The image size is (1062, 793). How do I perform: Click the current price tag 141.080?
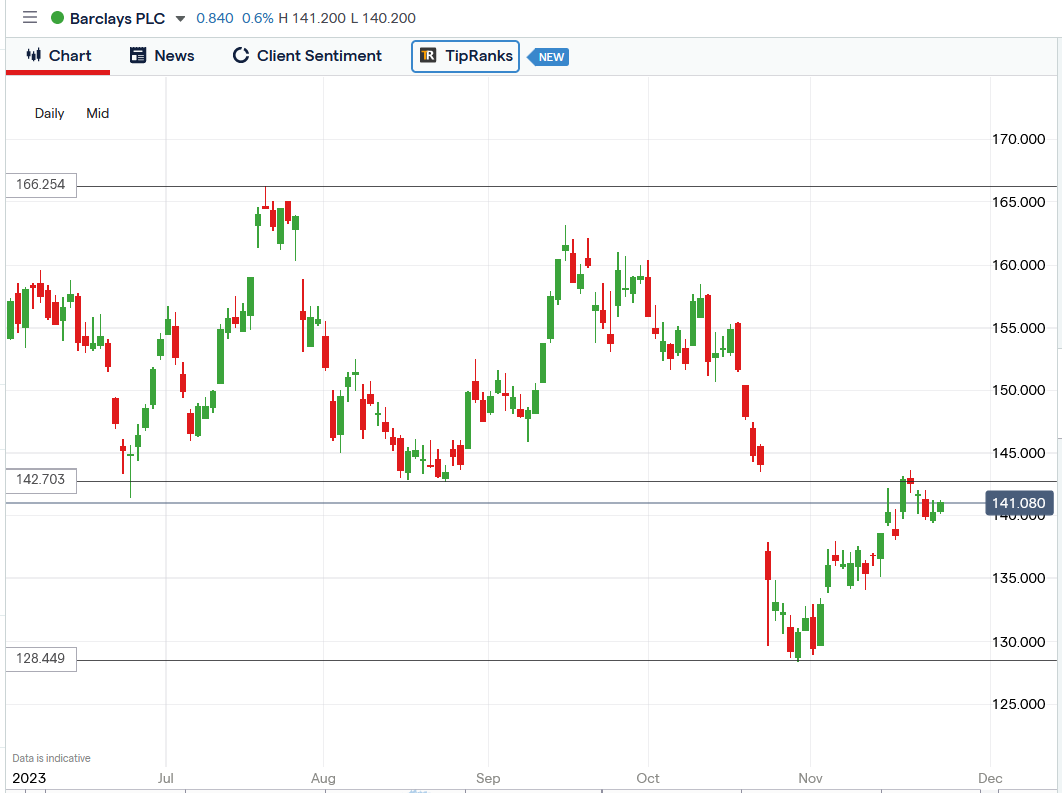coord(1019,503)
